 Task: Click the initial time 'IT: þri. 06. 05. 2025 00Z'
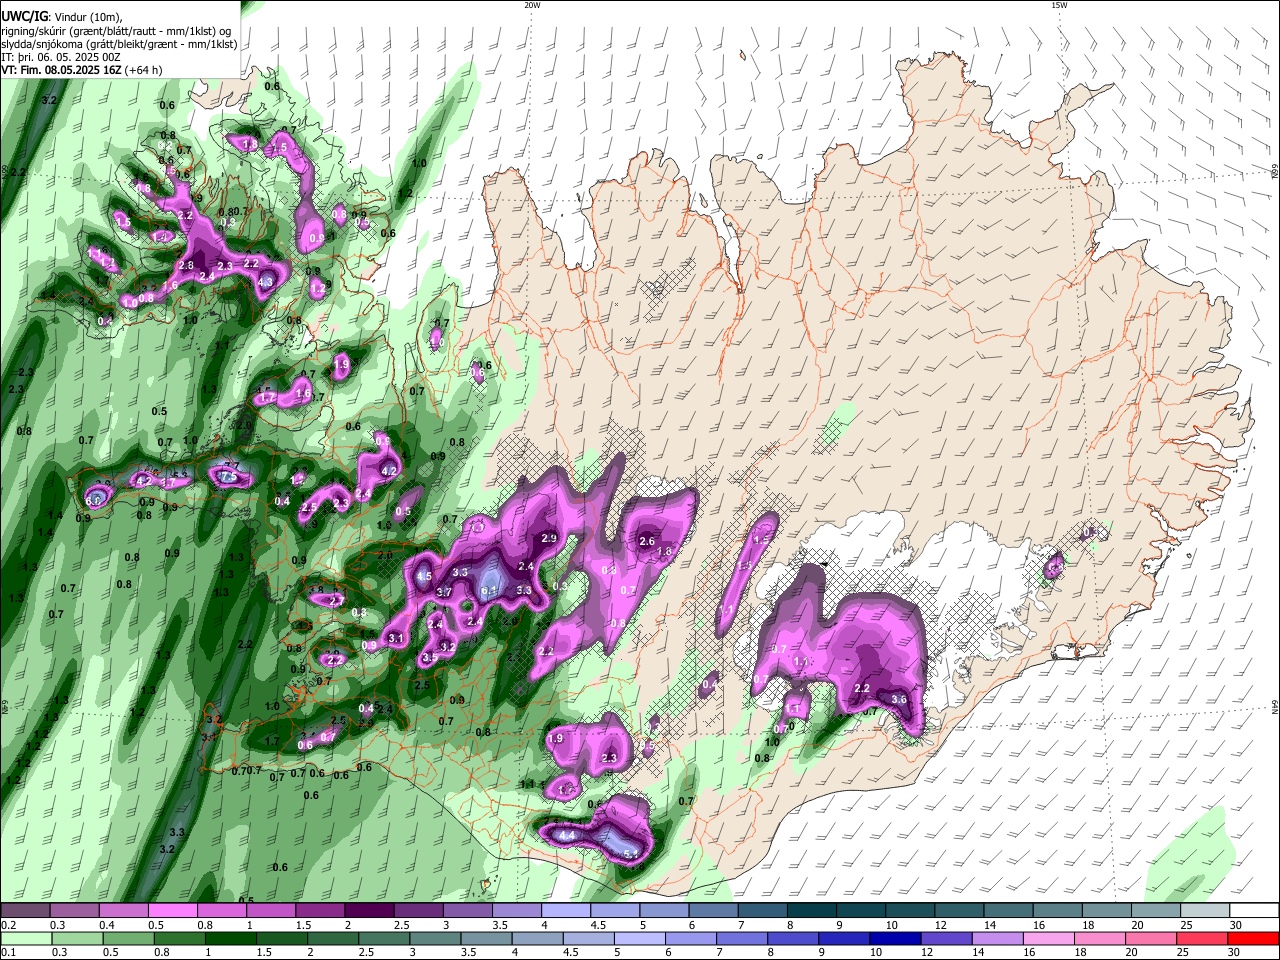pyautogui.click(x=61, y=57)
